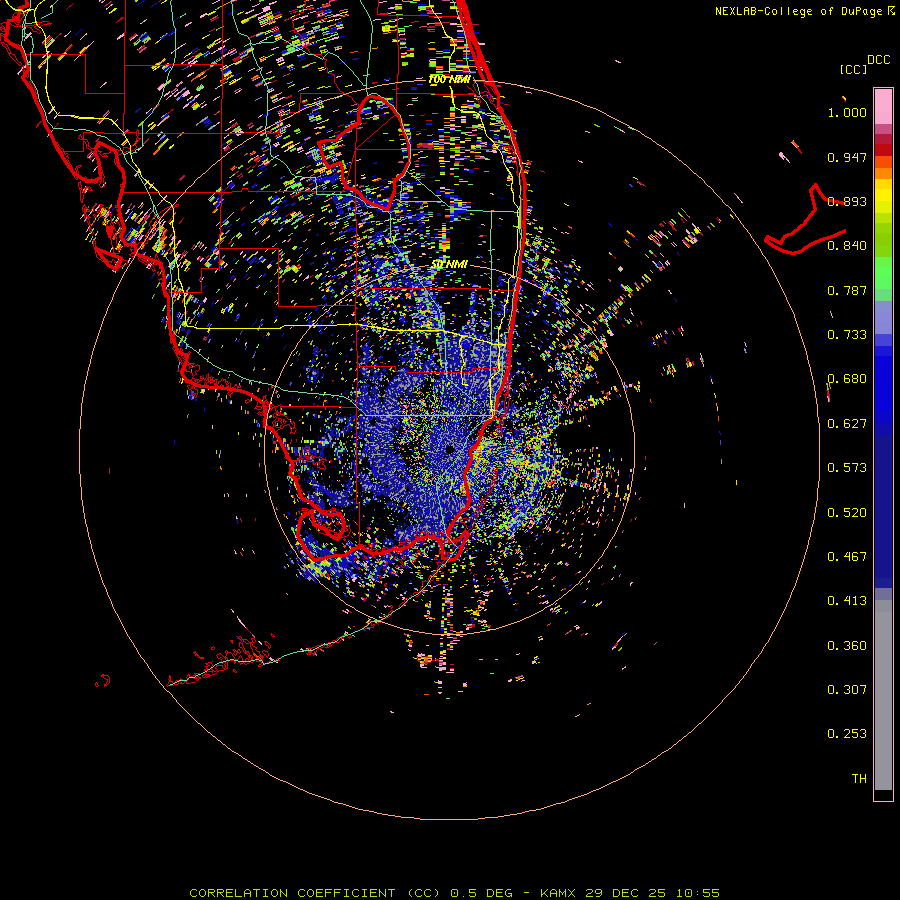Pick the pink top segment of color bar

point(883,106)
